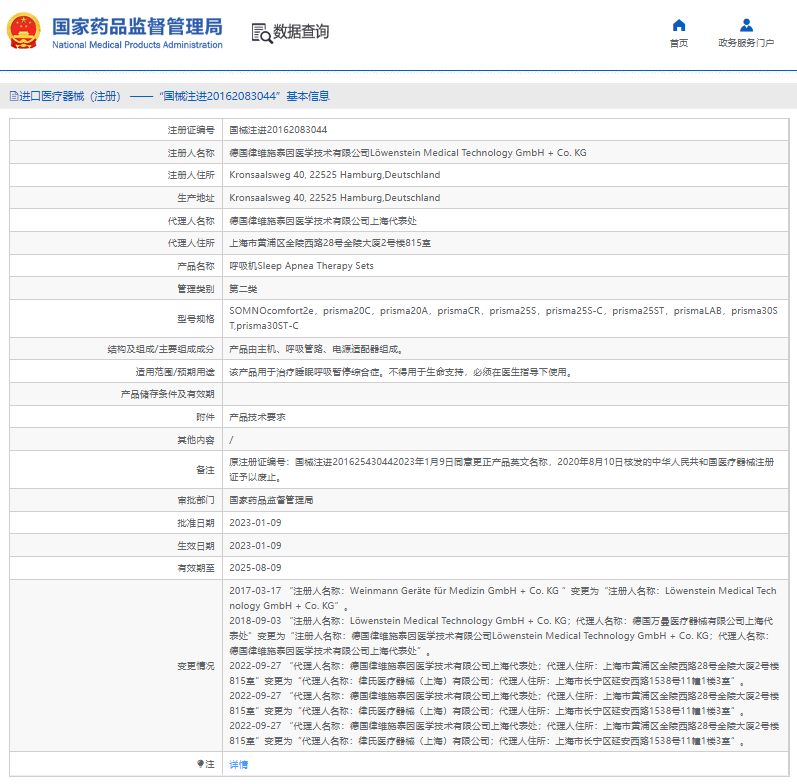797x784 pixels.
Task: Click the 生产地址 Kronsaalsweg address value
Action: pyautogui.click(x=334, y=198)
